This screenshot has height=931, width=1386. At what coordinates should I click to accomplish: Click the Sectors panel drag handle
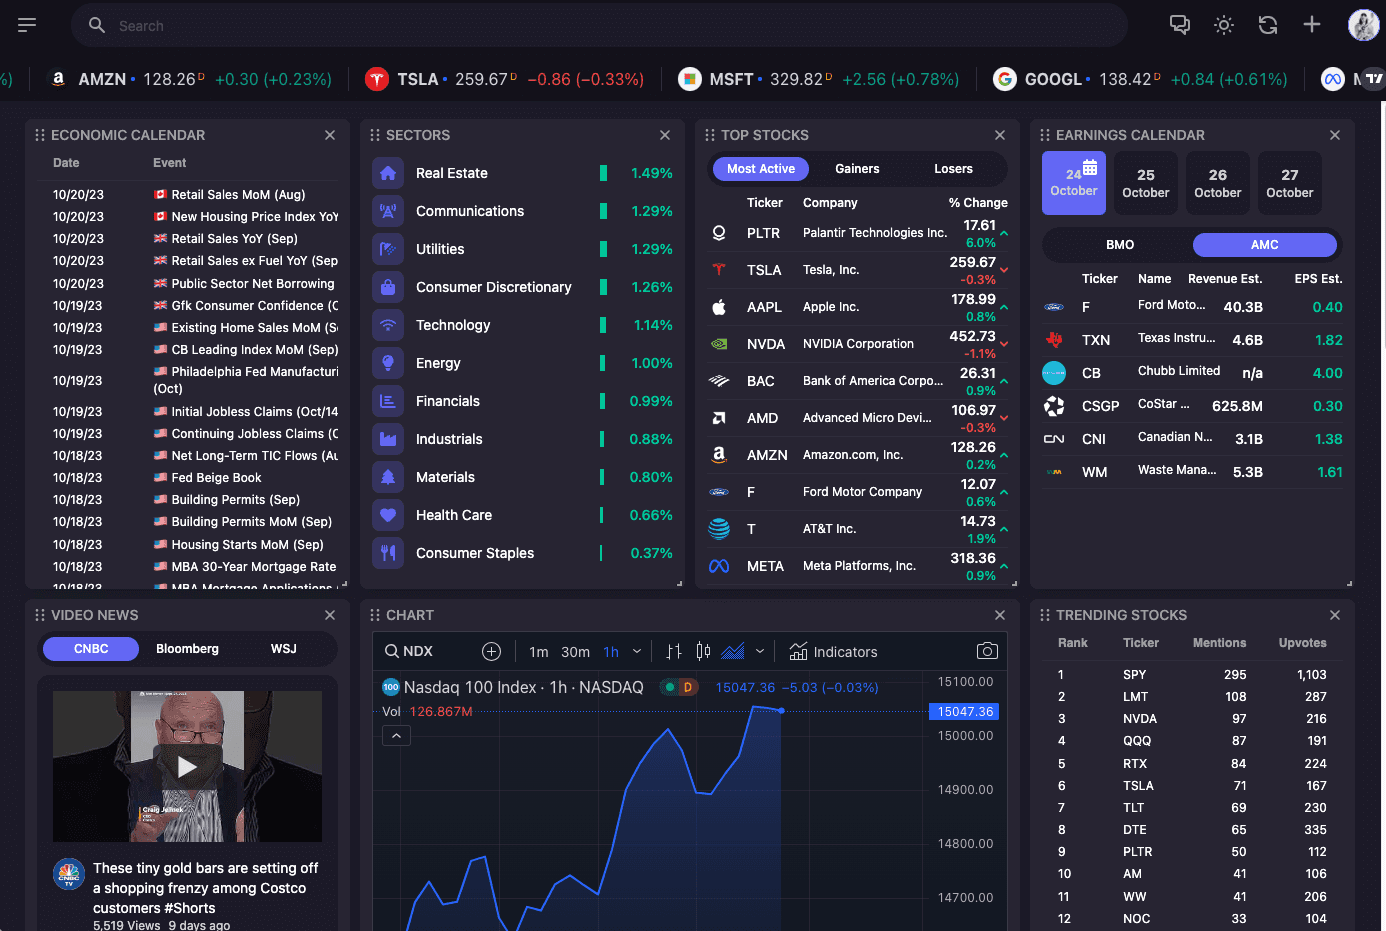375,135
